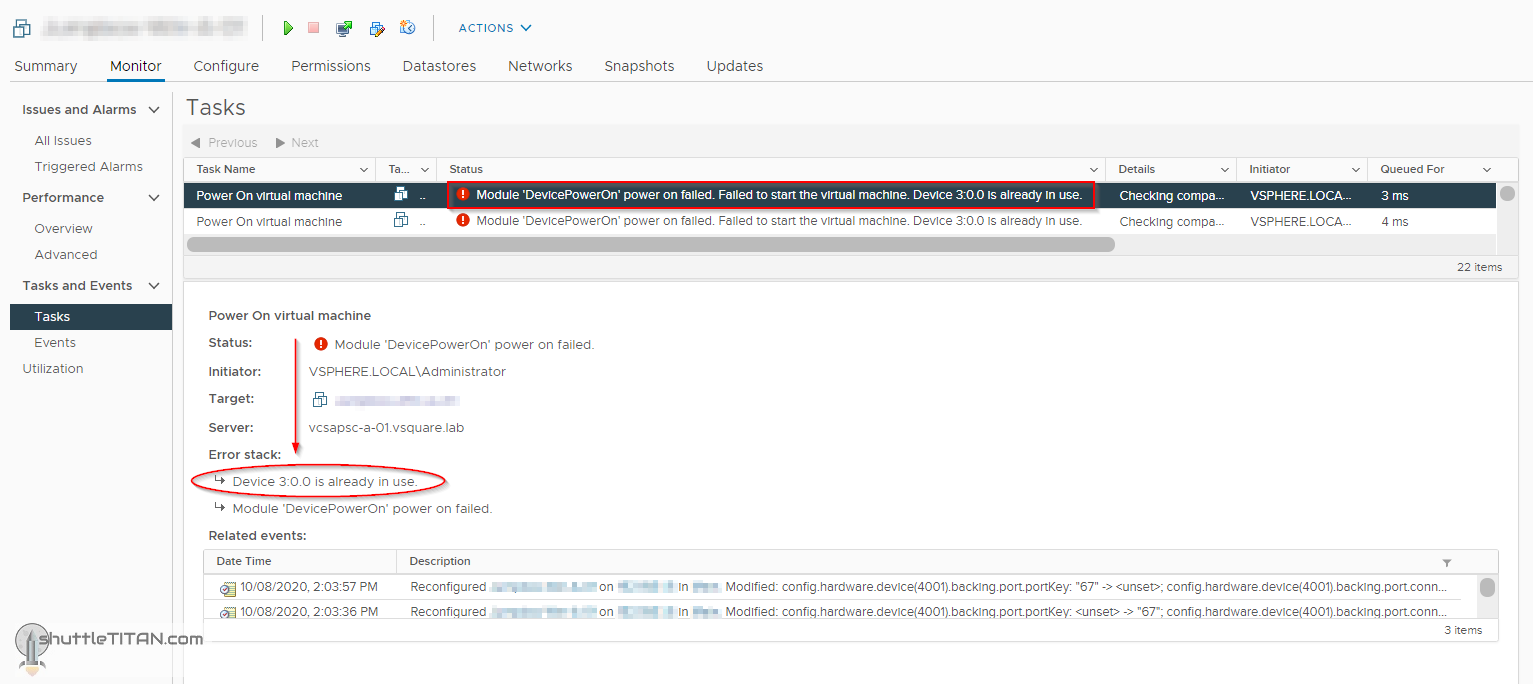Collapse the Tasks and Events section

(x=154, y=286)
